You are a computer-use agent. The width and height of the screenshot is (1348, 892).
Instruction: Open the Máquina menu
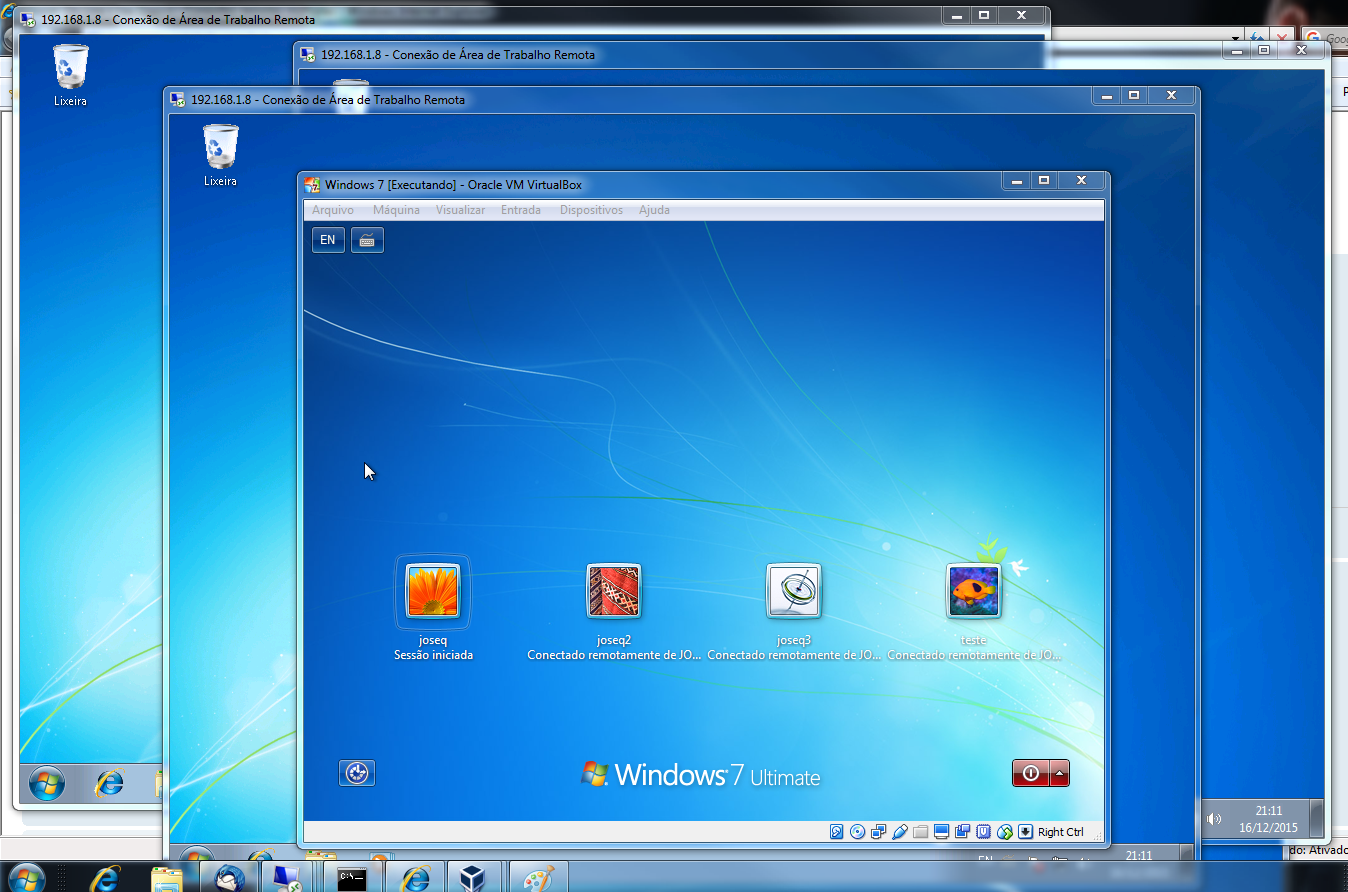point(396,210)
